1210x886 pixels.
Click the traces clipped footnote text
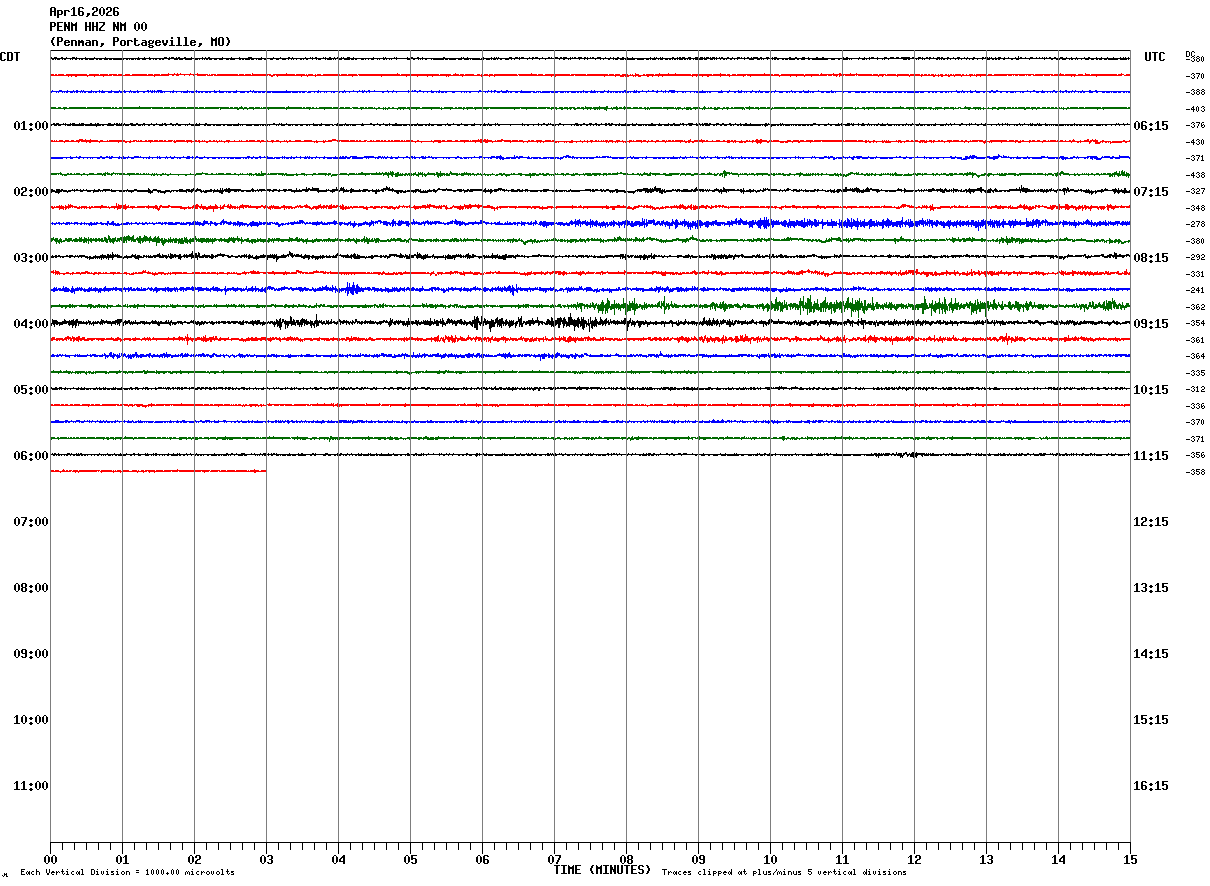[x=784, y=873]
